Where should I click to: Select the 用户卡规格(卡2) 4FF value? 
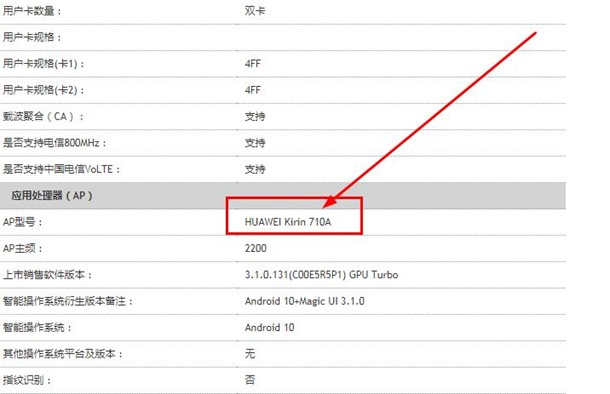tap(252, 90)
